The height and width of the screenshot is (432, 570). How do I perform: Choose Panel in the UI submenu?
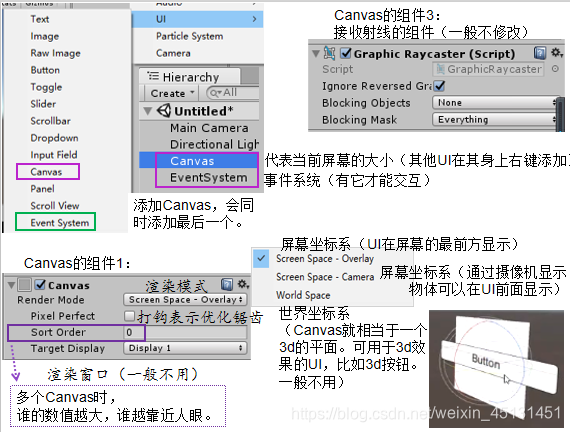(43, 189)
